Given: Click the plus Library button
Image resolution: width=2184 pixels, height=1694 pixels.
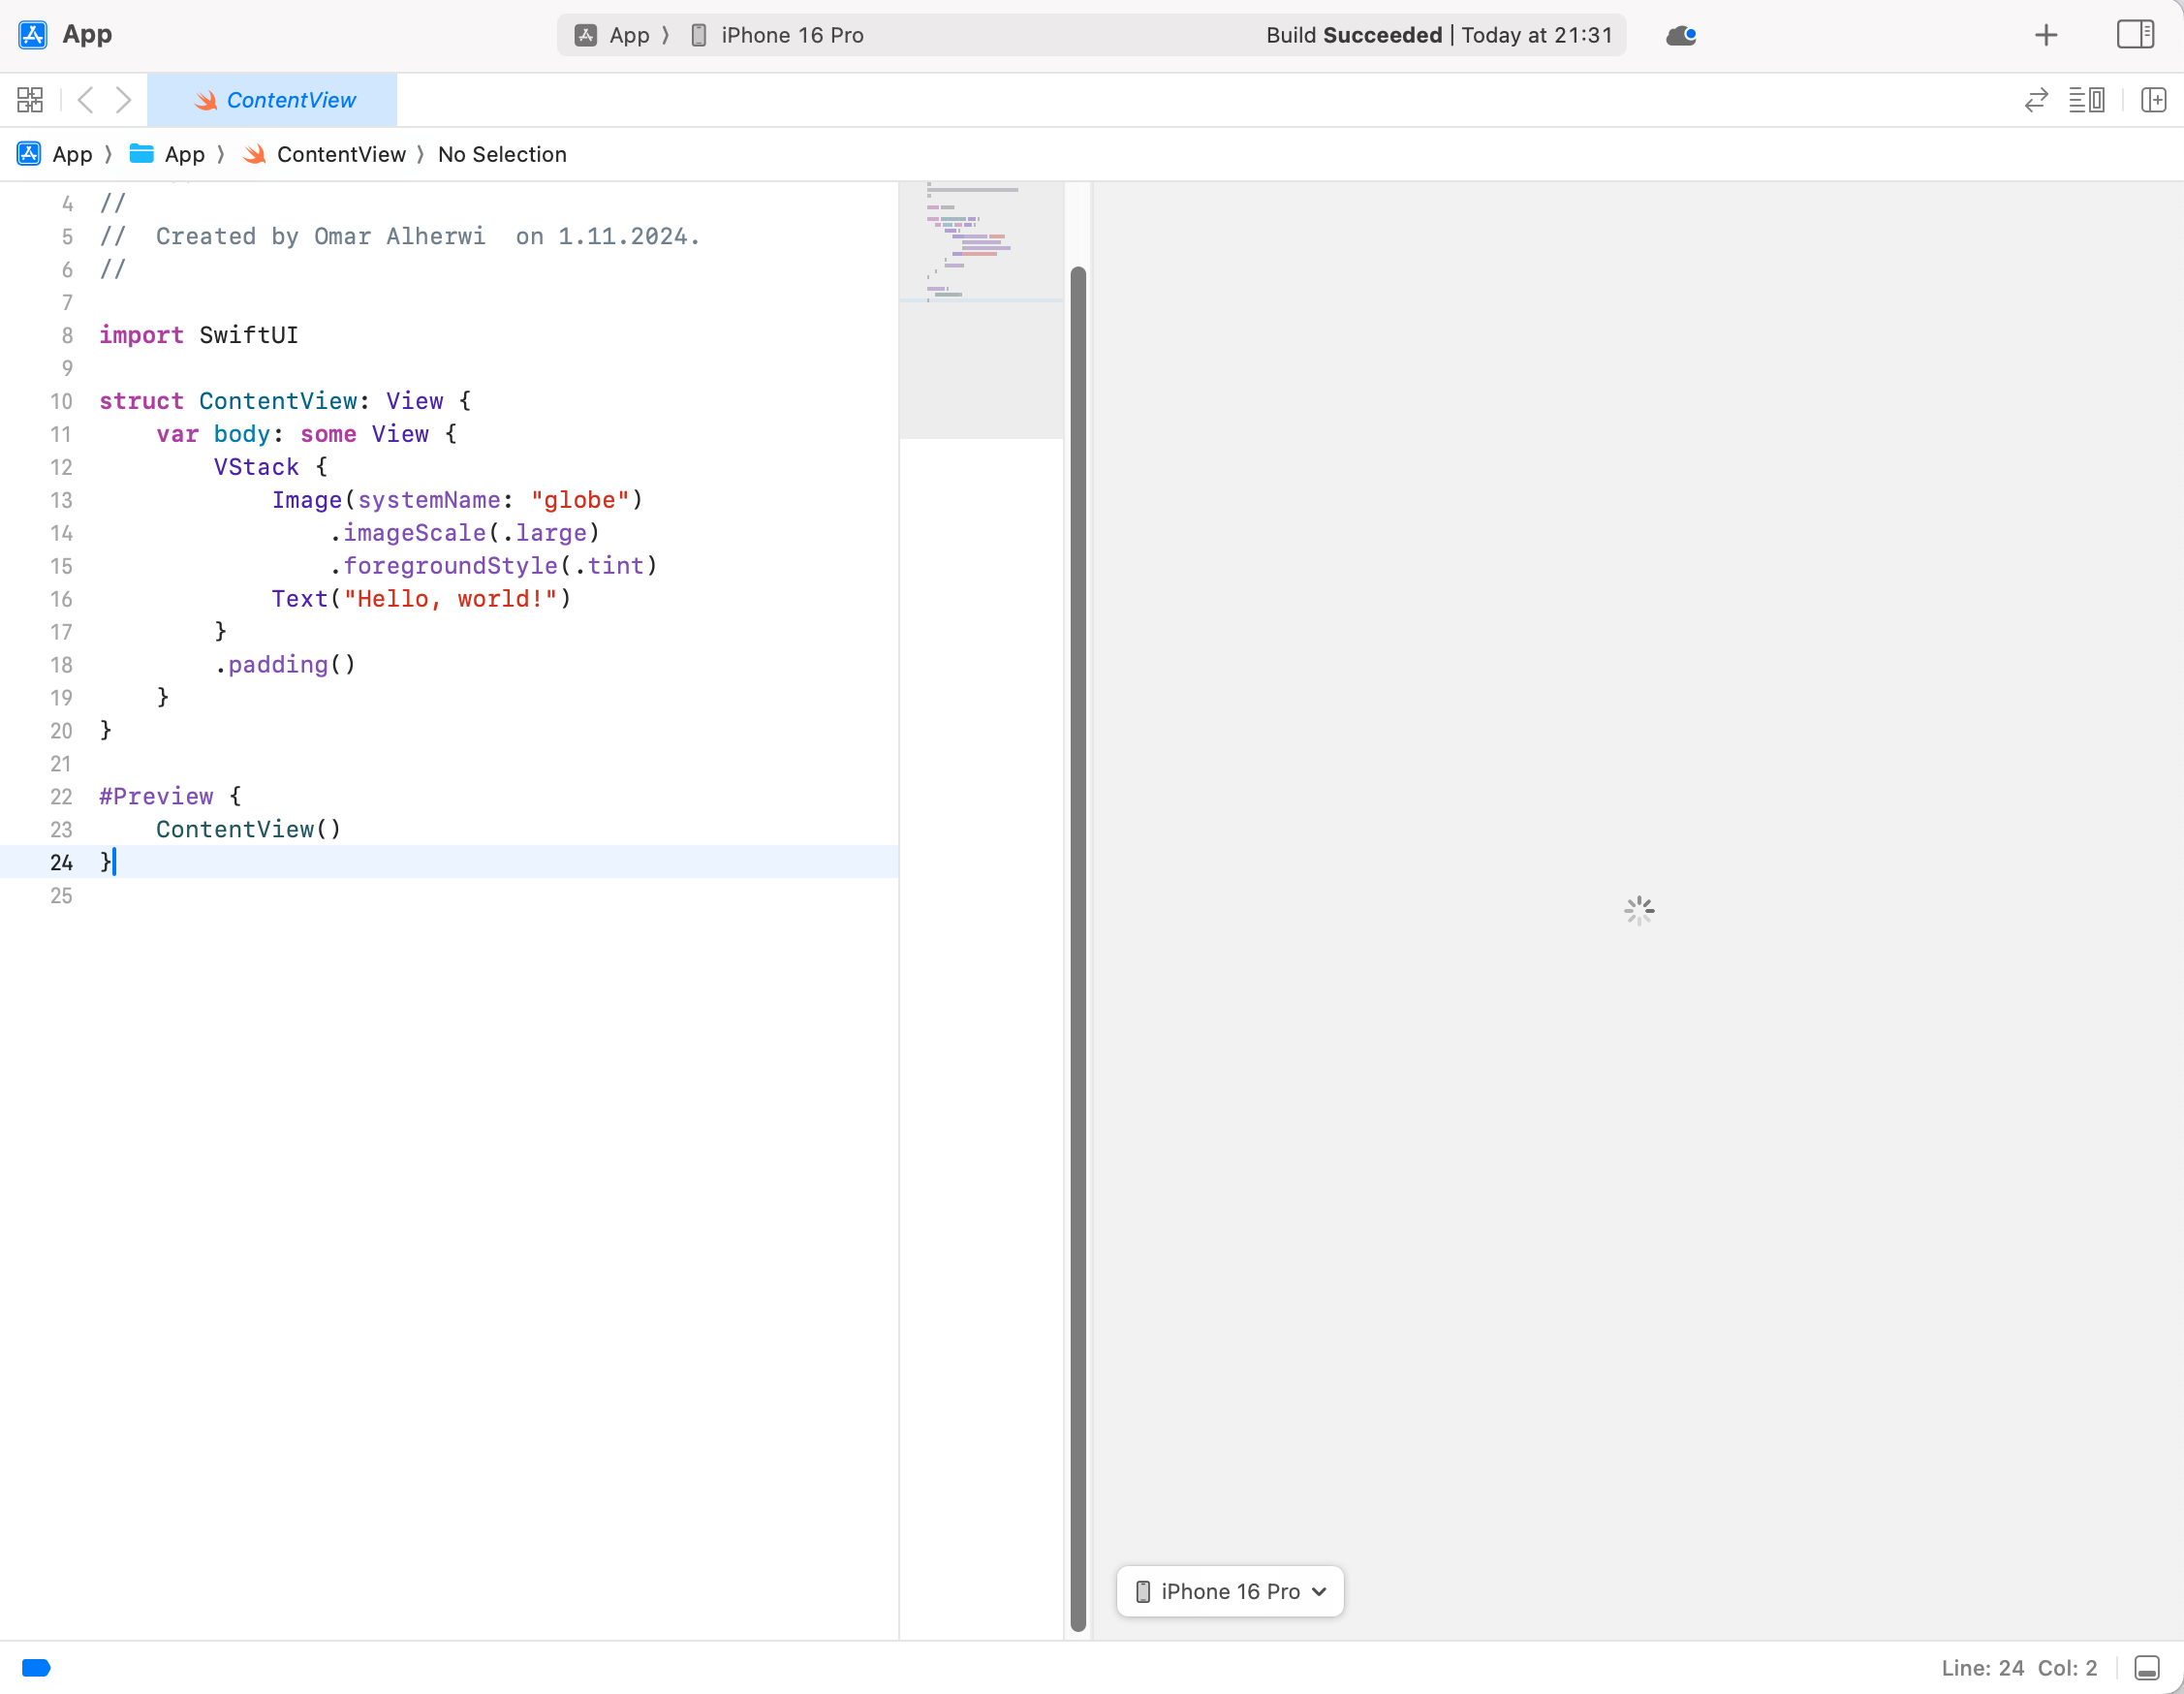Looking at the screenshot, I should pyautogui.click(x=2046, y=35).
